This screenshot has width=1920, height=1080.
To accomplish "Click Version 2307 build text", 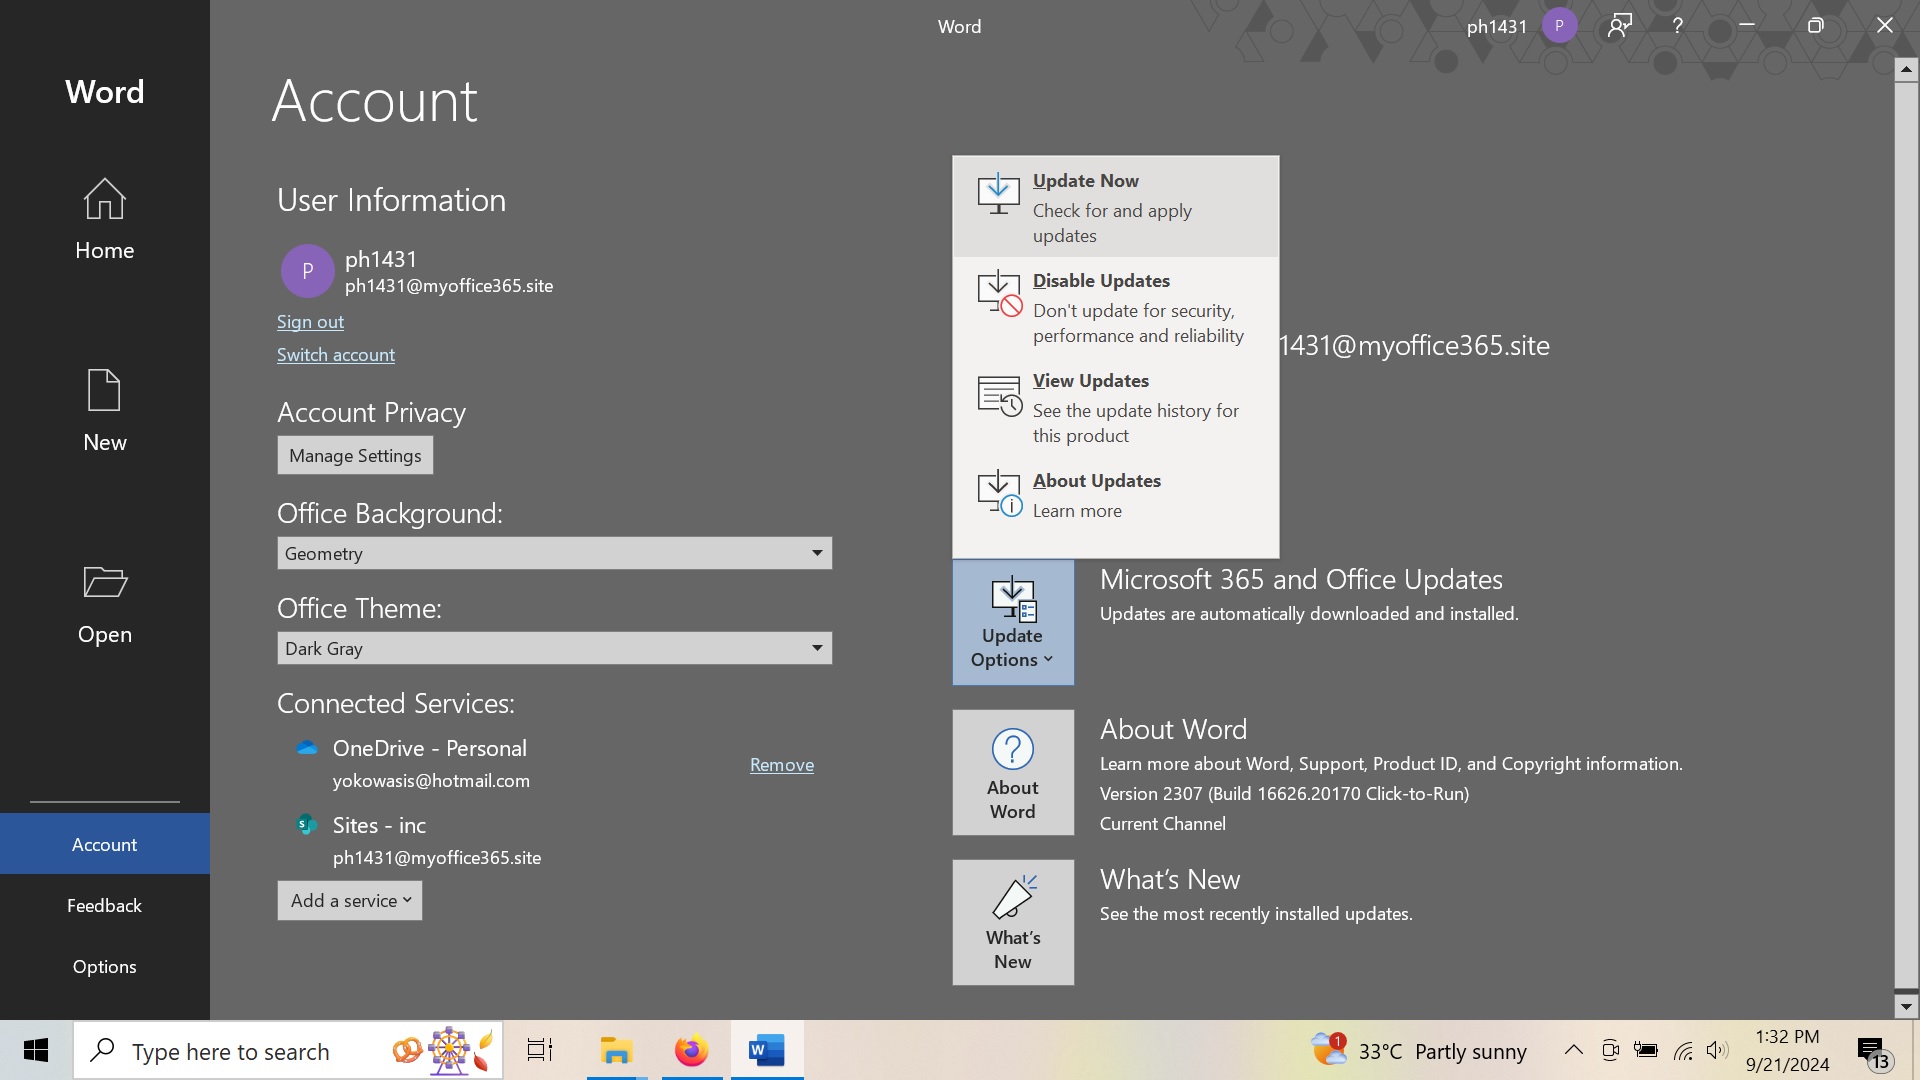I will (1284, 793).
